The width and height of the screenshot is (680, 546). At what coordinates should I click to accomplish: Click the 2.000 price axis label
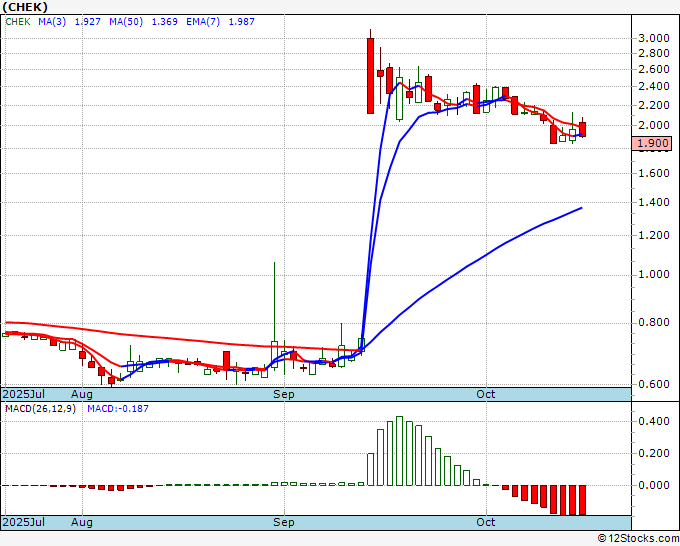[x=654, y=125]
